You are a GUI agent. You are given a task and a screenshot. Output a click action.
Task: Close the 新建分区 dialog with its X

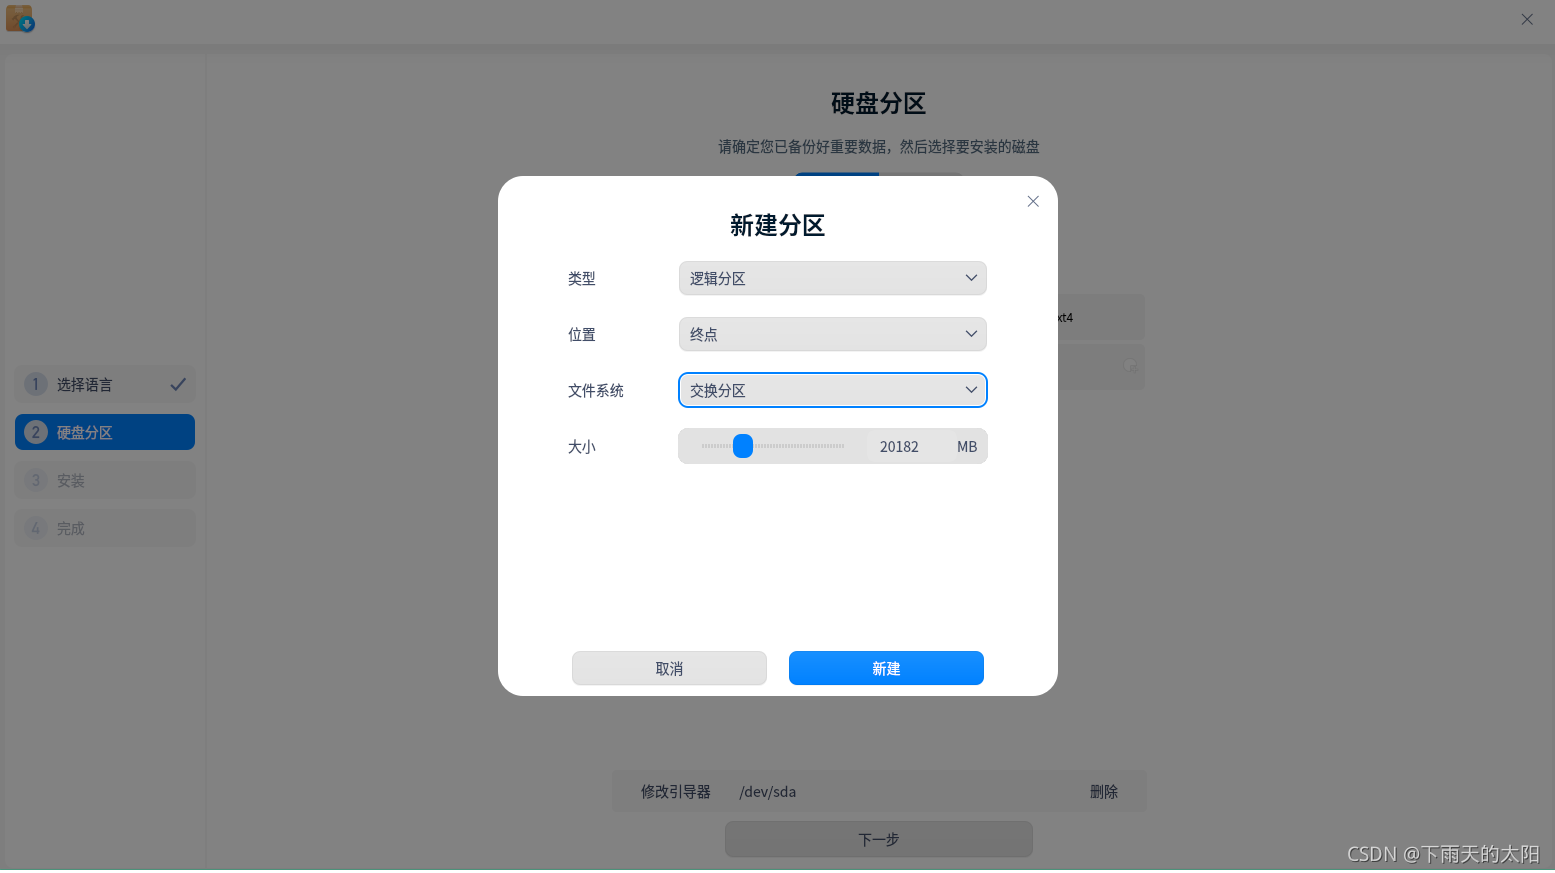1032,201
